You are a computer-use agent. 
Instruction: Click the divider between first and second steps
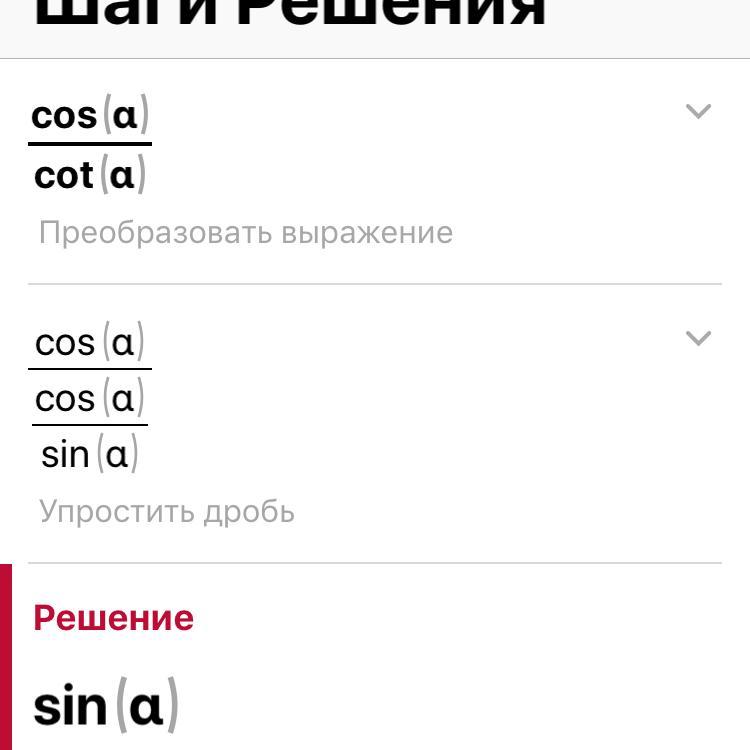pos(375,284)
